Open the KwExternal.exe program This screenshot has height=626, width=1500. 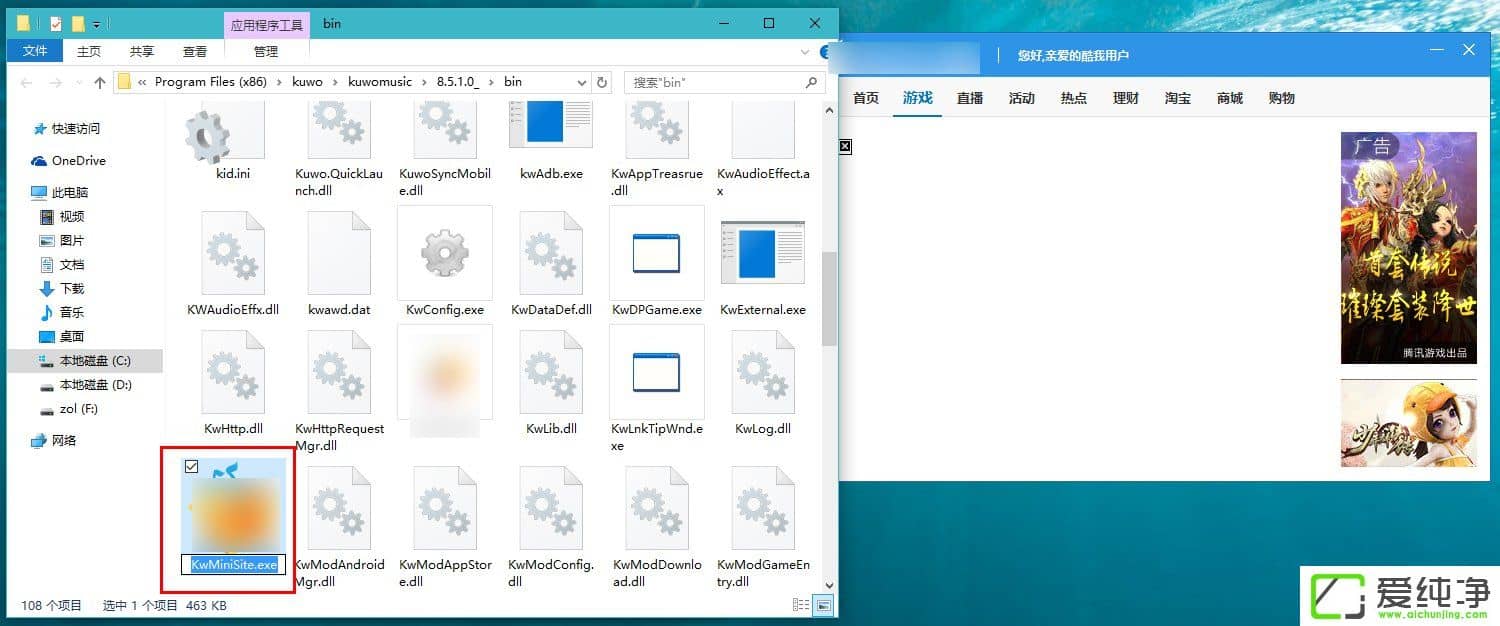coord(763,253)
